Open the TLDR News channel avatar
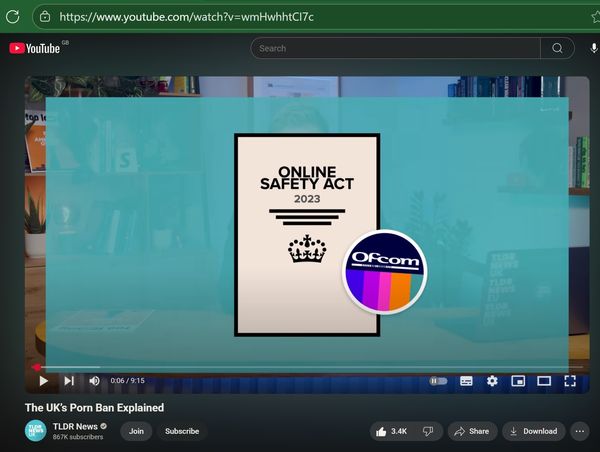The image size is (600, 452). point(36,431)
